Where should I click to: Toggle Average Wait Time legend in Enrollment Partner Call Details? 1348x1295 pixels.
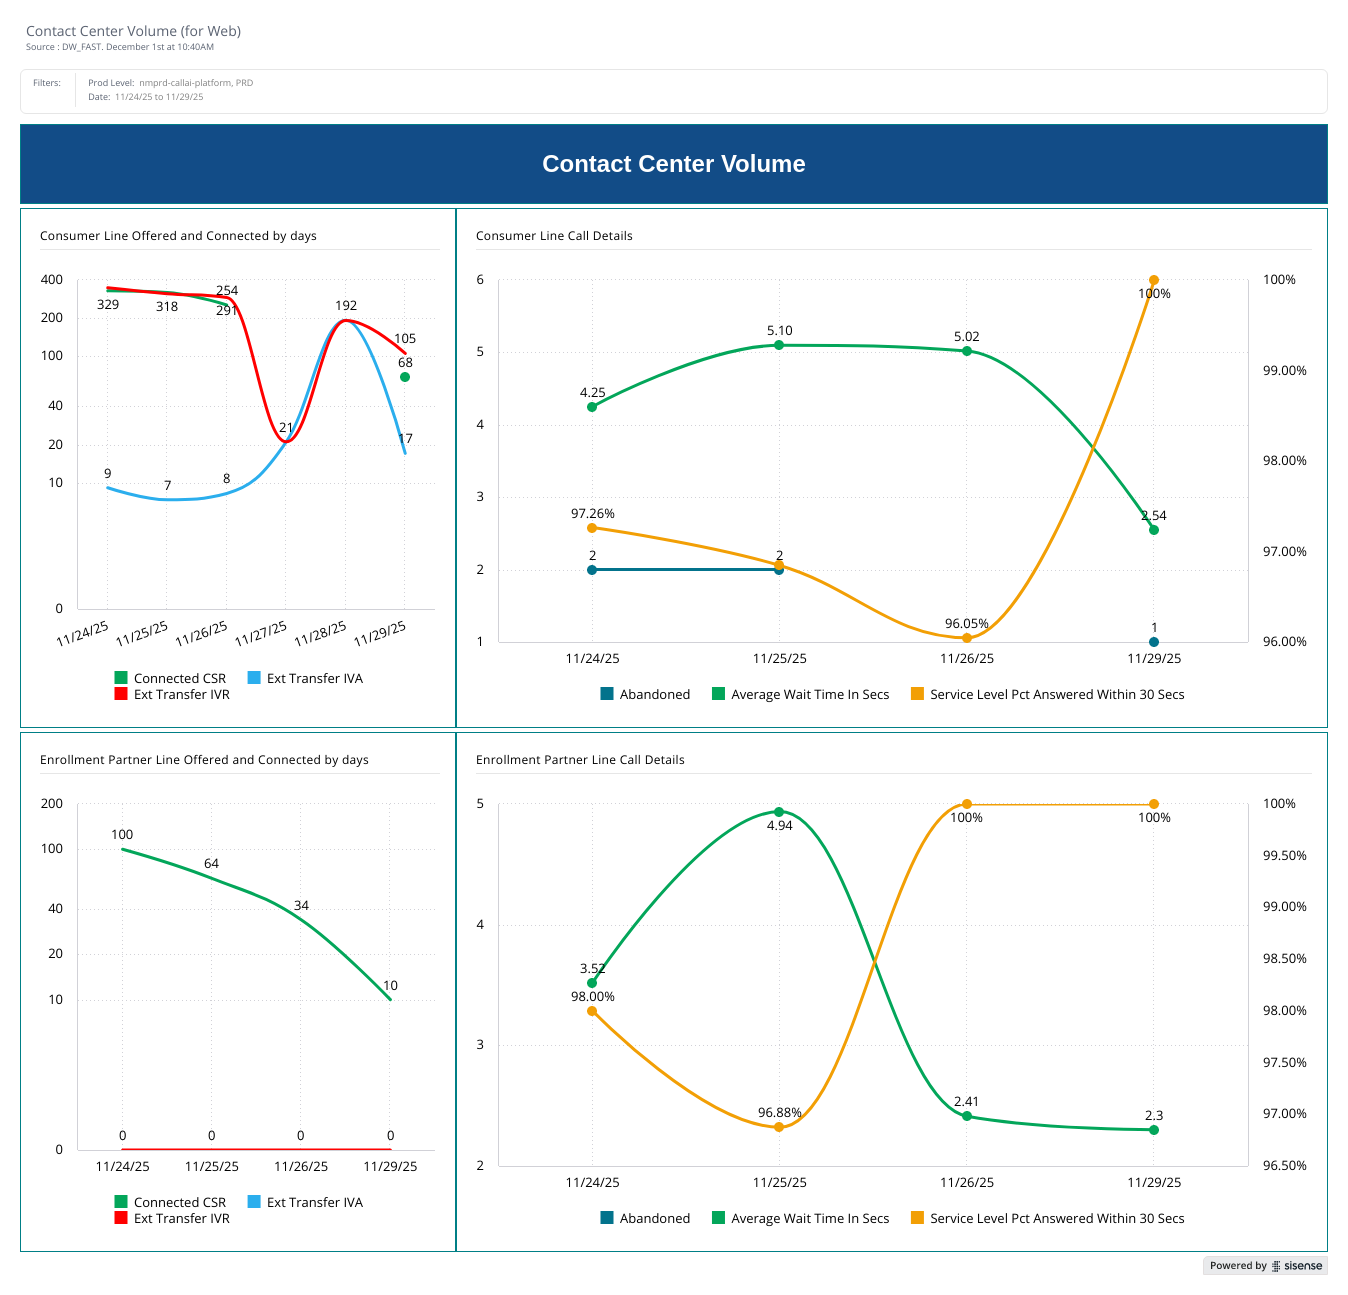[800, 1218]
